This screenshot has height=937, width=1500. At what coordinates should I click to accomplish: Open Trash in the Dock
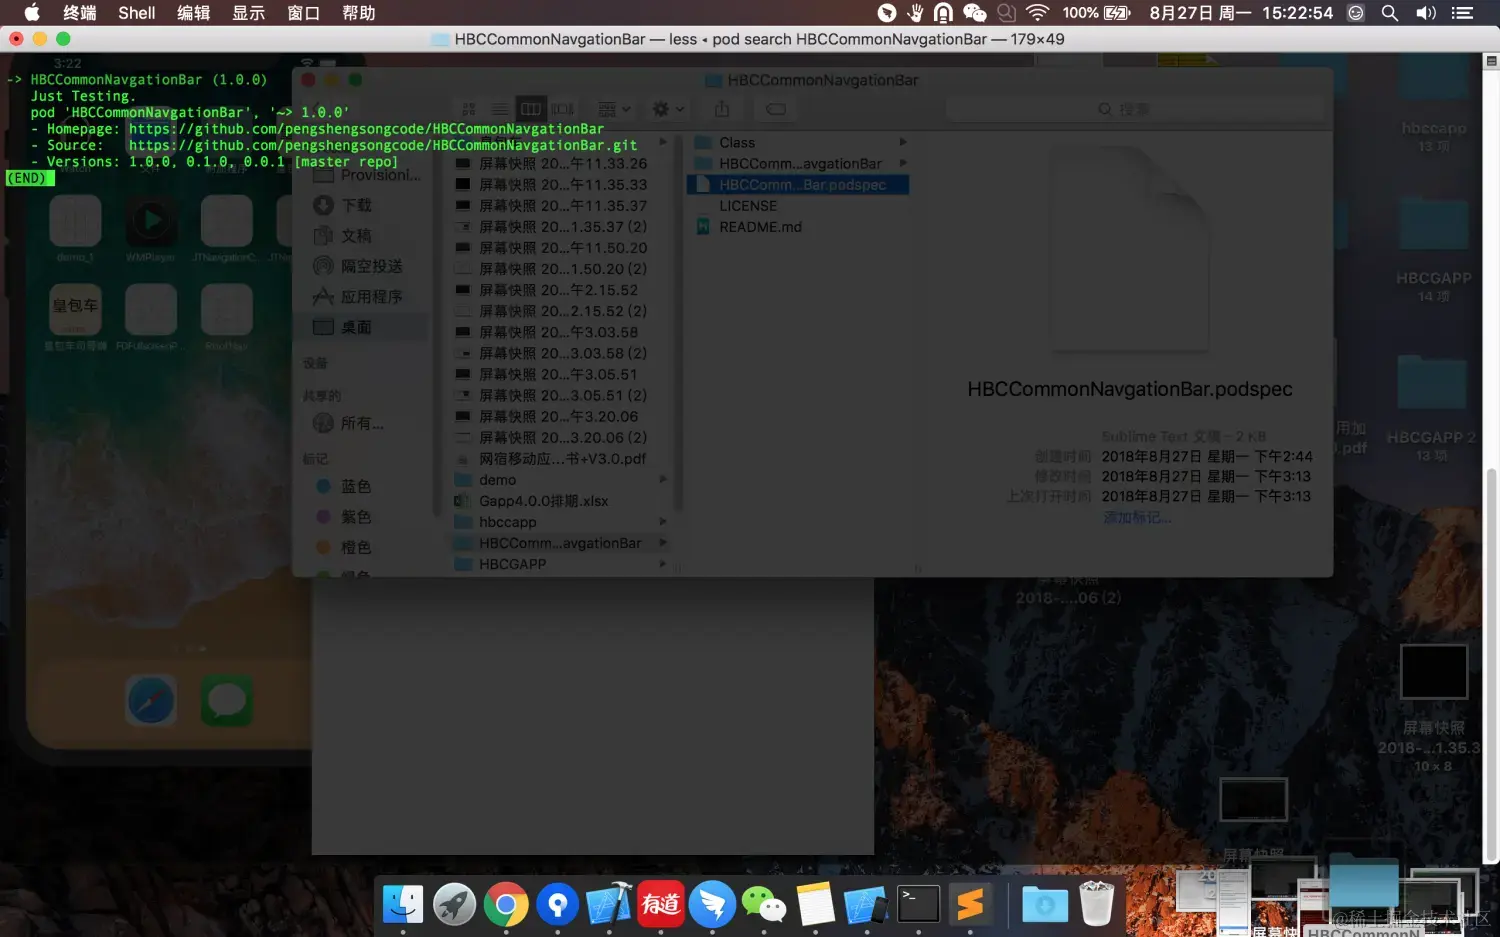pos(1097,905)
